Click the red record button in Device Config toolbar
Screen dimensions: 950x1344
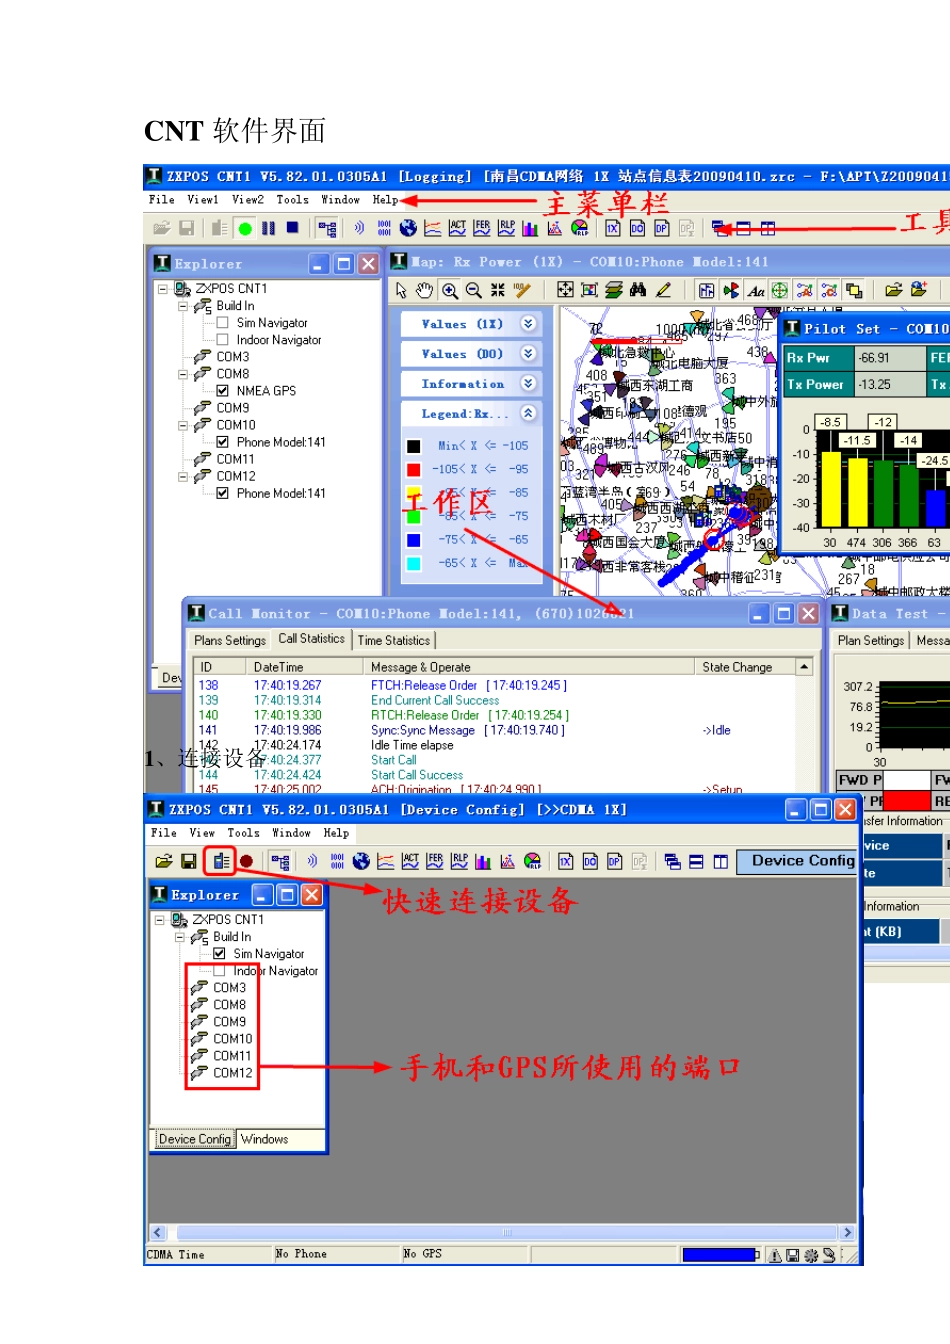tap(246, 861)
